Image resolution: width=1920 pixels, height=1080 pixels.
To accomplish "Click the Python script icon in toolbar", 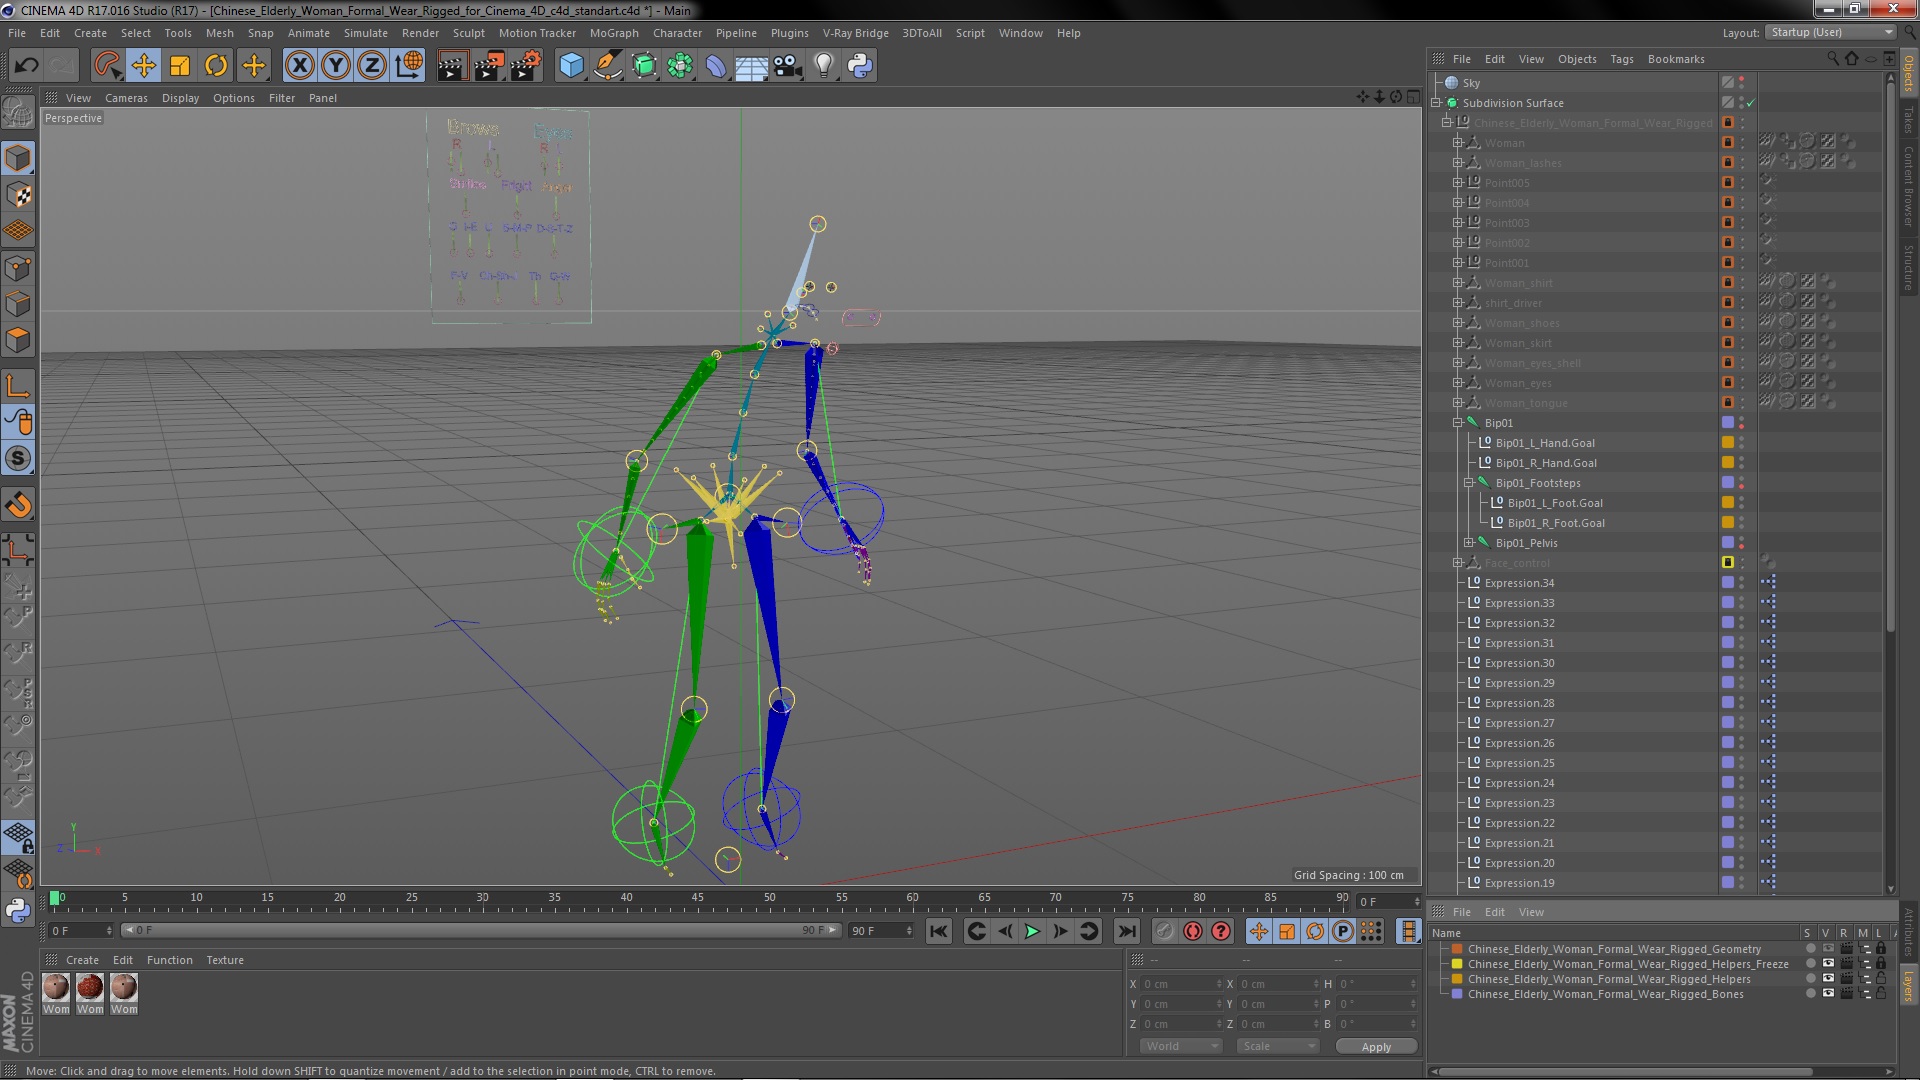I will coord(860,66).
